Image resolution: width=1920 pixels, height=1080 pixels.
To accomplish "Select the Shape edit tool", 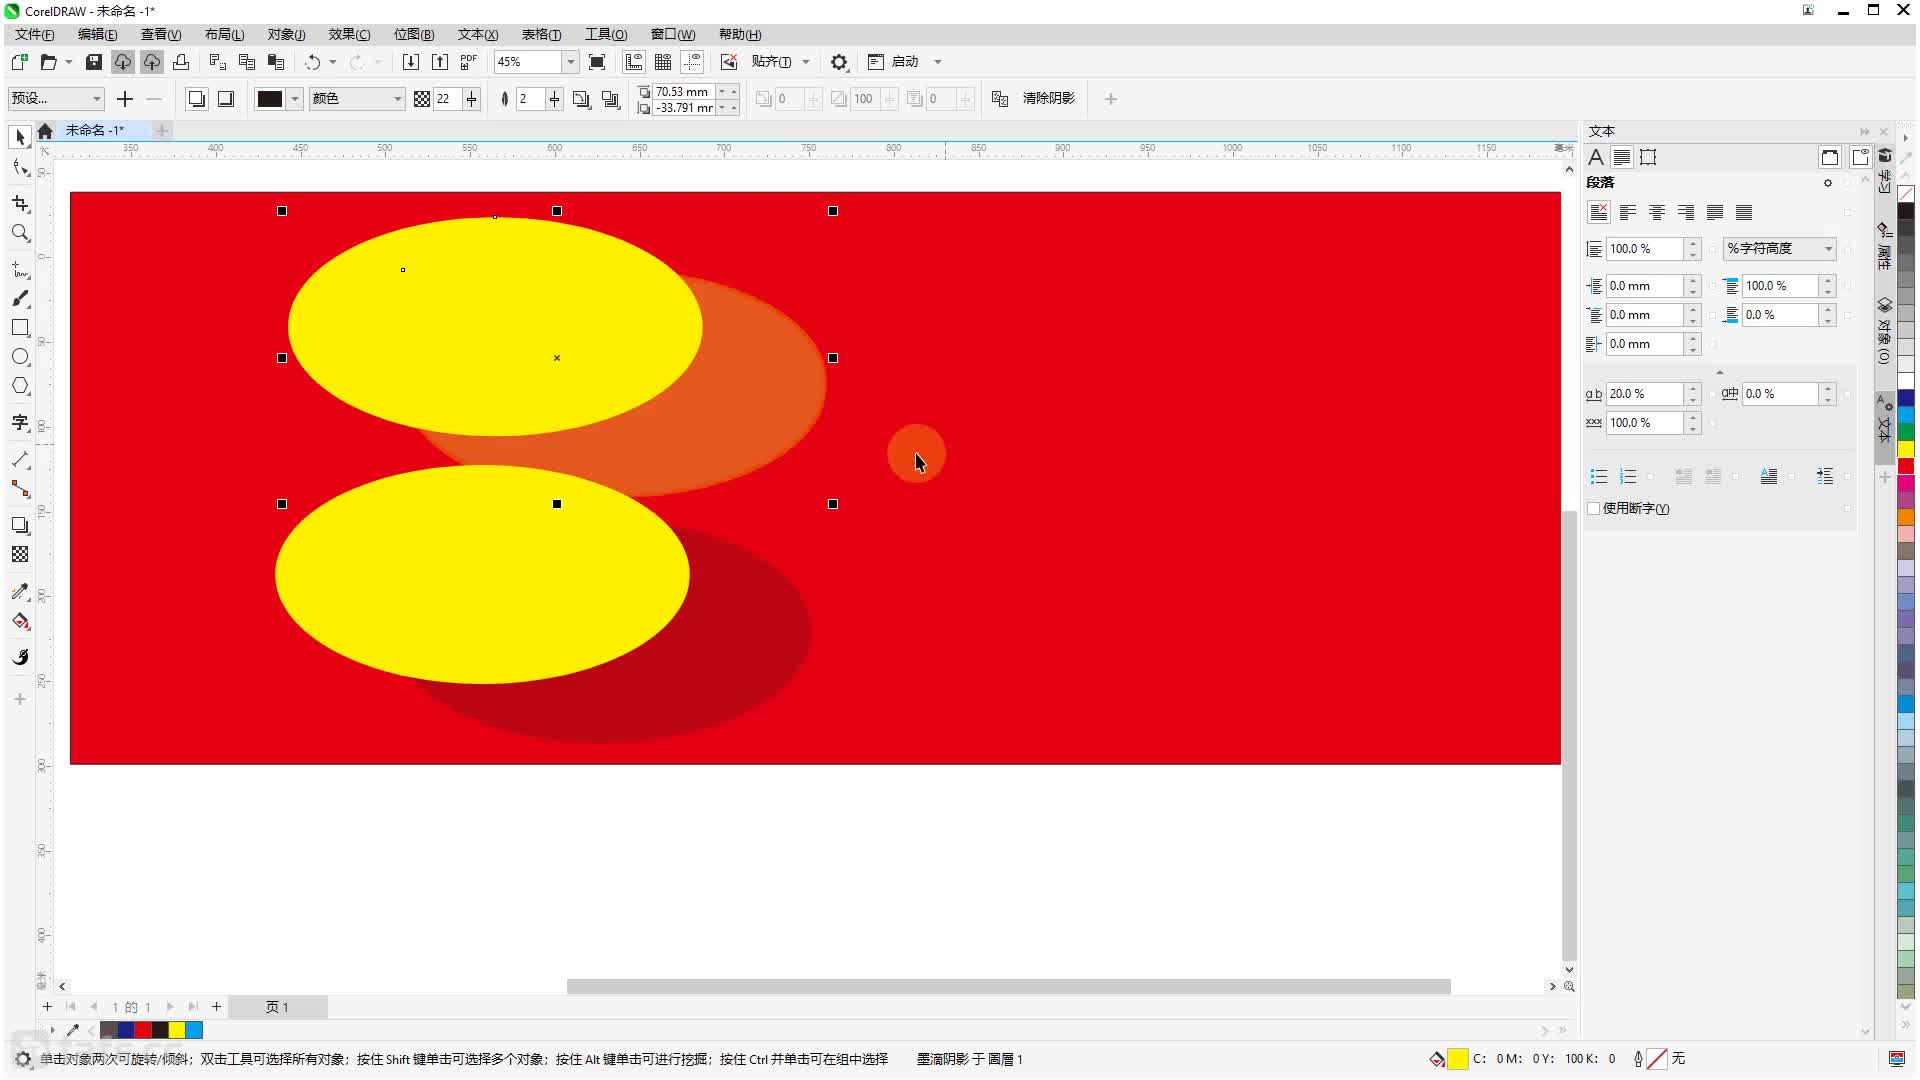I will 20,168.
